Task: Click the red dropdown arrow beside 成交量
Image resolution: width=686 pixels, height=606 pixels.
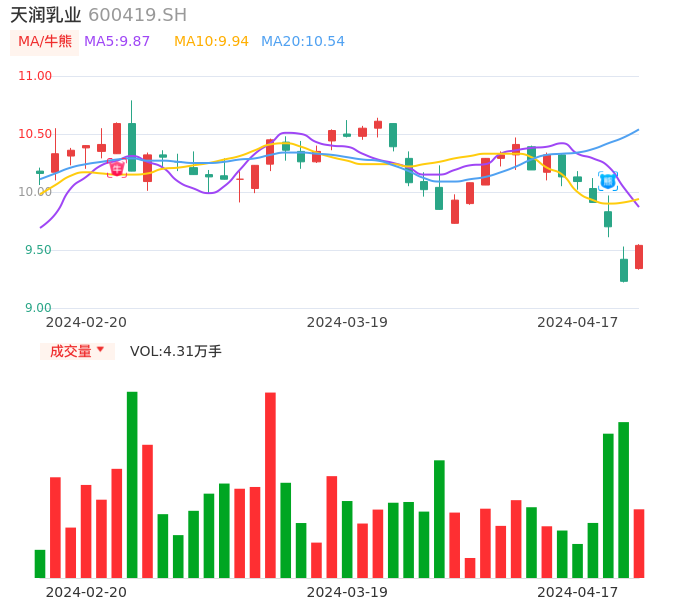Action: (x=100, y=350)
